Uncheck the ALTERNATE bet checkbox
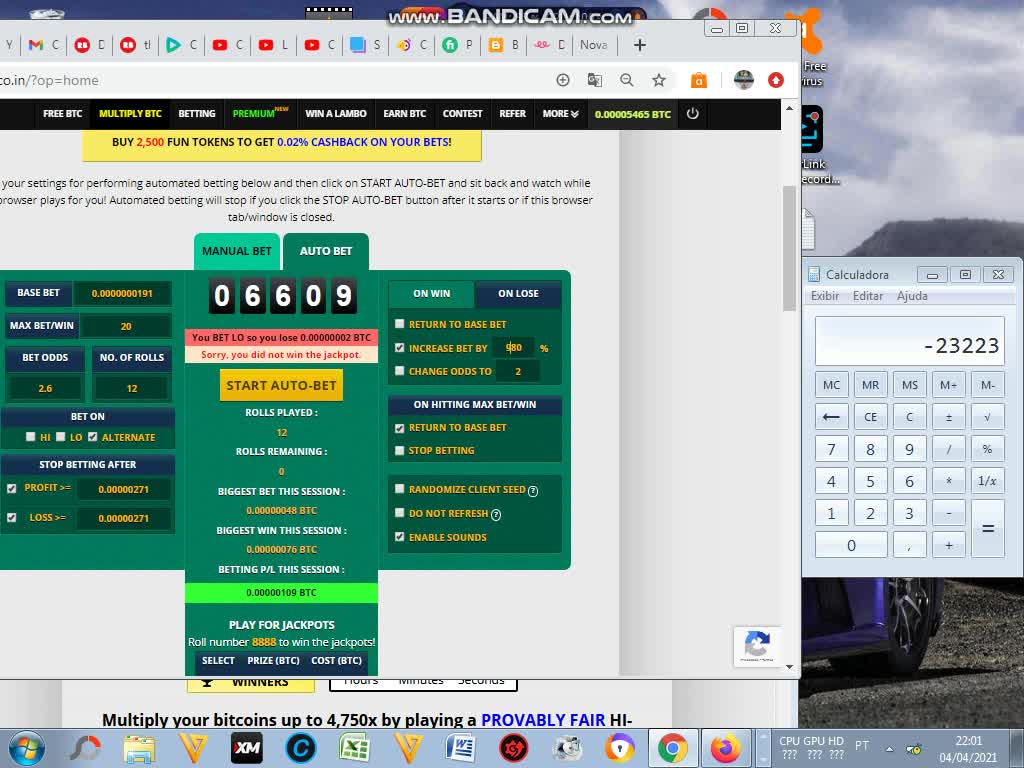Viewport: 1024px width, 768px height. coord(93,437)
